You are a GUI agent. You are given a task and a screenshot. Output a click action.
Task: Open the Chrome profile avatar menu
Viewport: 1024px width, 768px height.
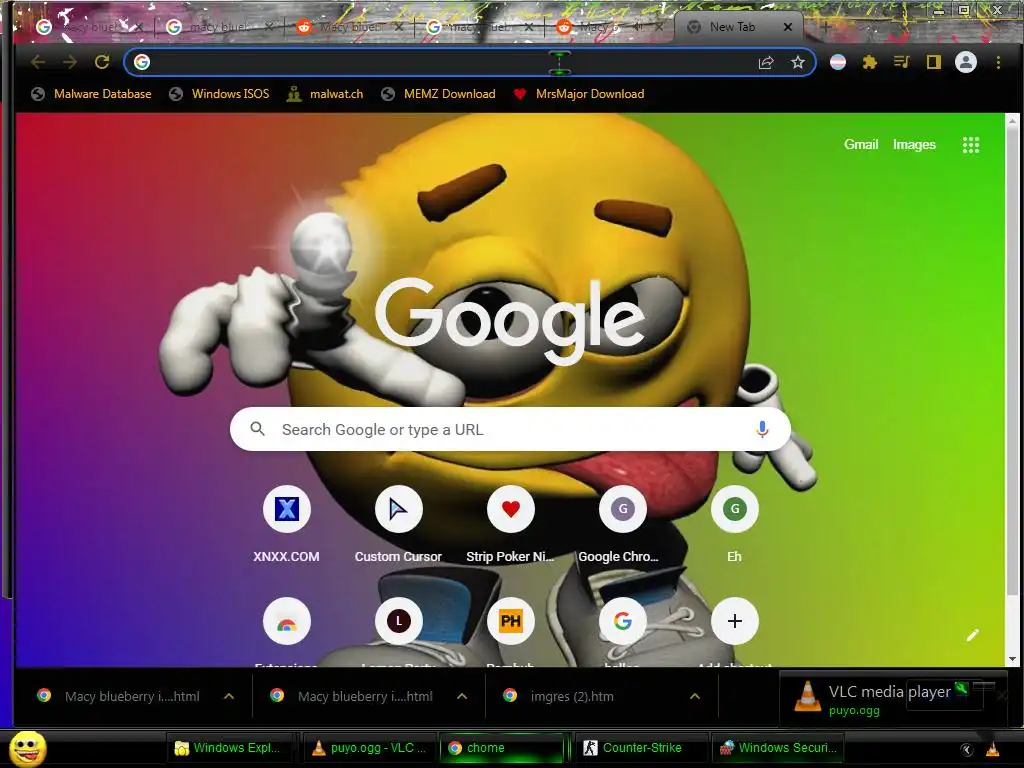click(966, 62)
